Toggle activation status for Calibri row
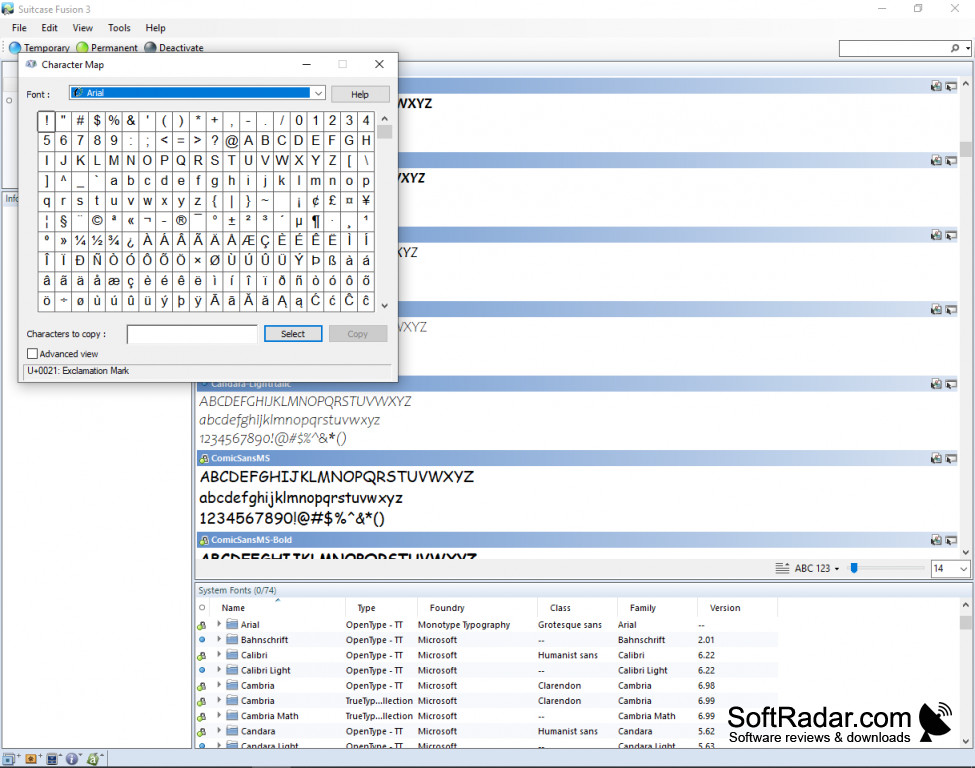Image resolution: width=975 pixels, height=768 pixels. pyautogui.click(x=201, y=655)
